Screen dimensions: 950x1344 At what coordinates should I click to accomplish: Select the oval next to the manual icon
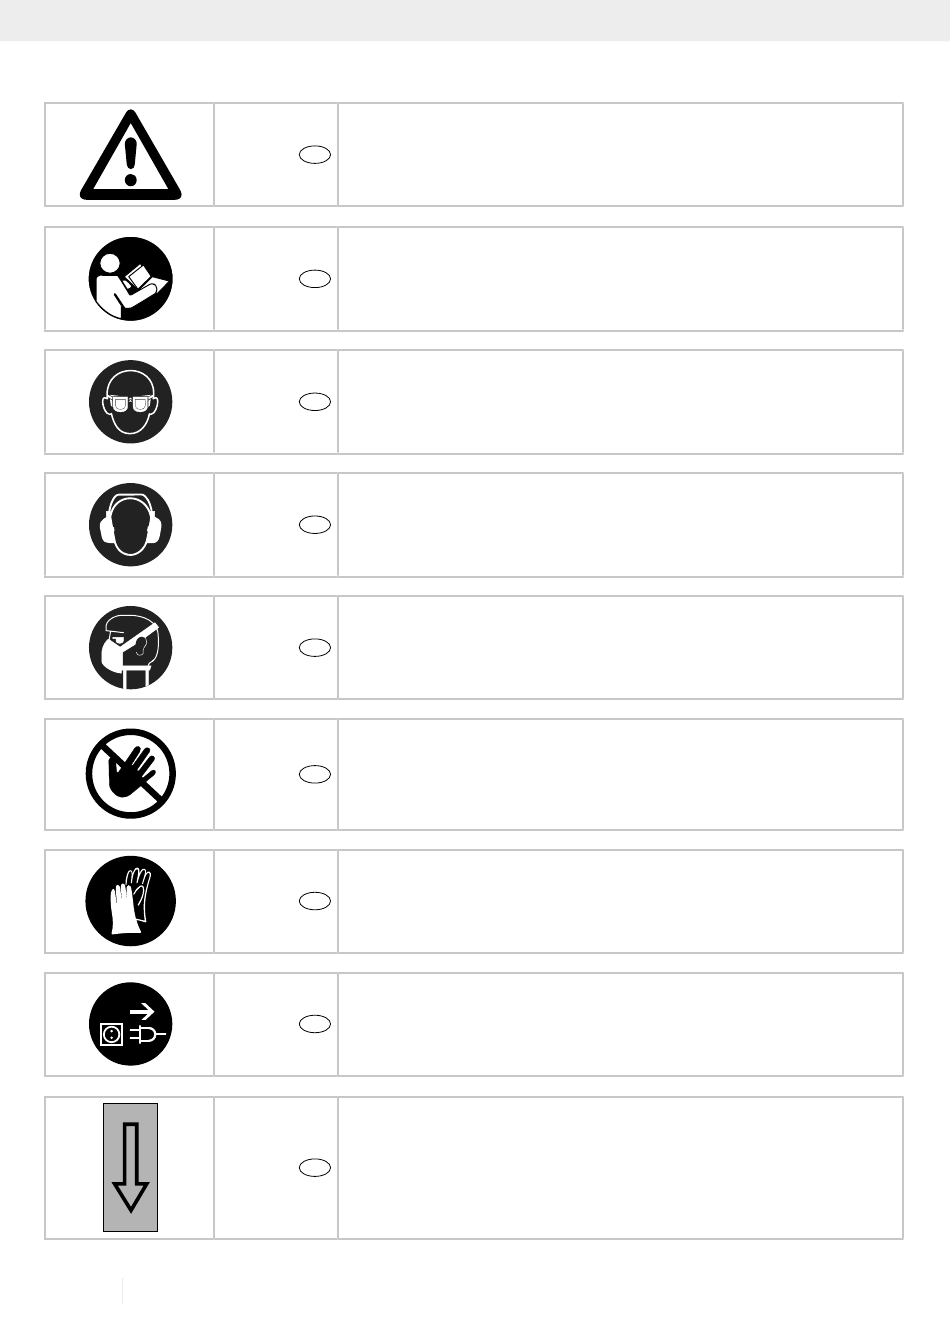pos(315,279)
